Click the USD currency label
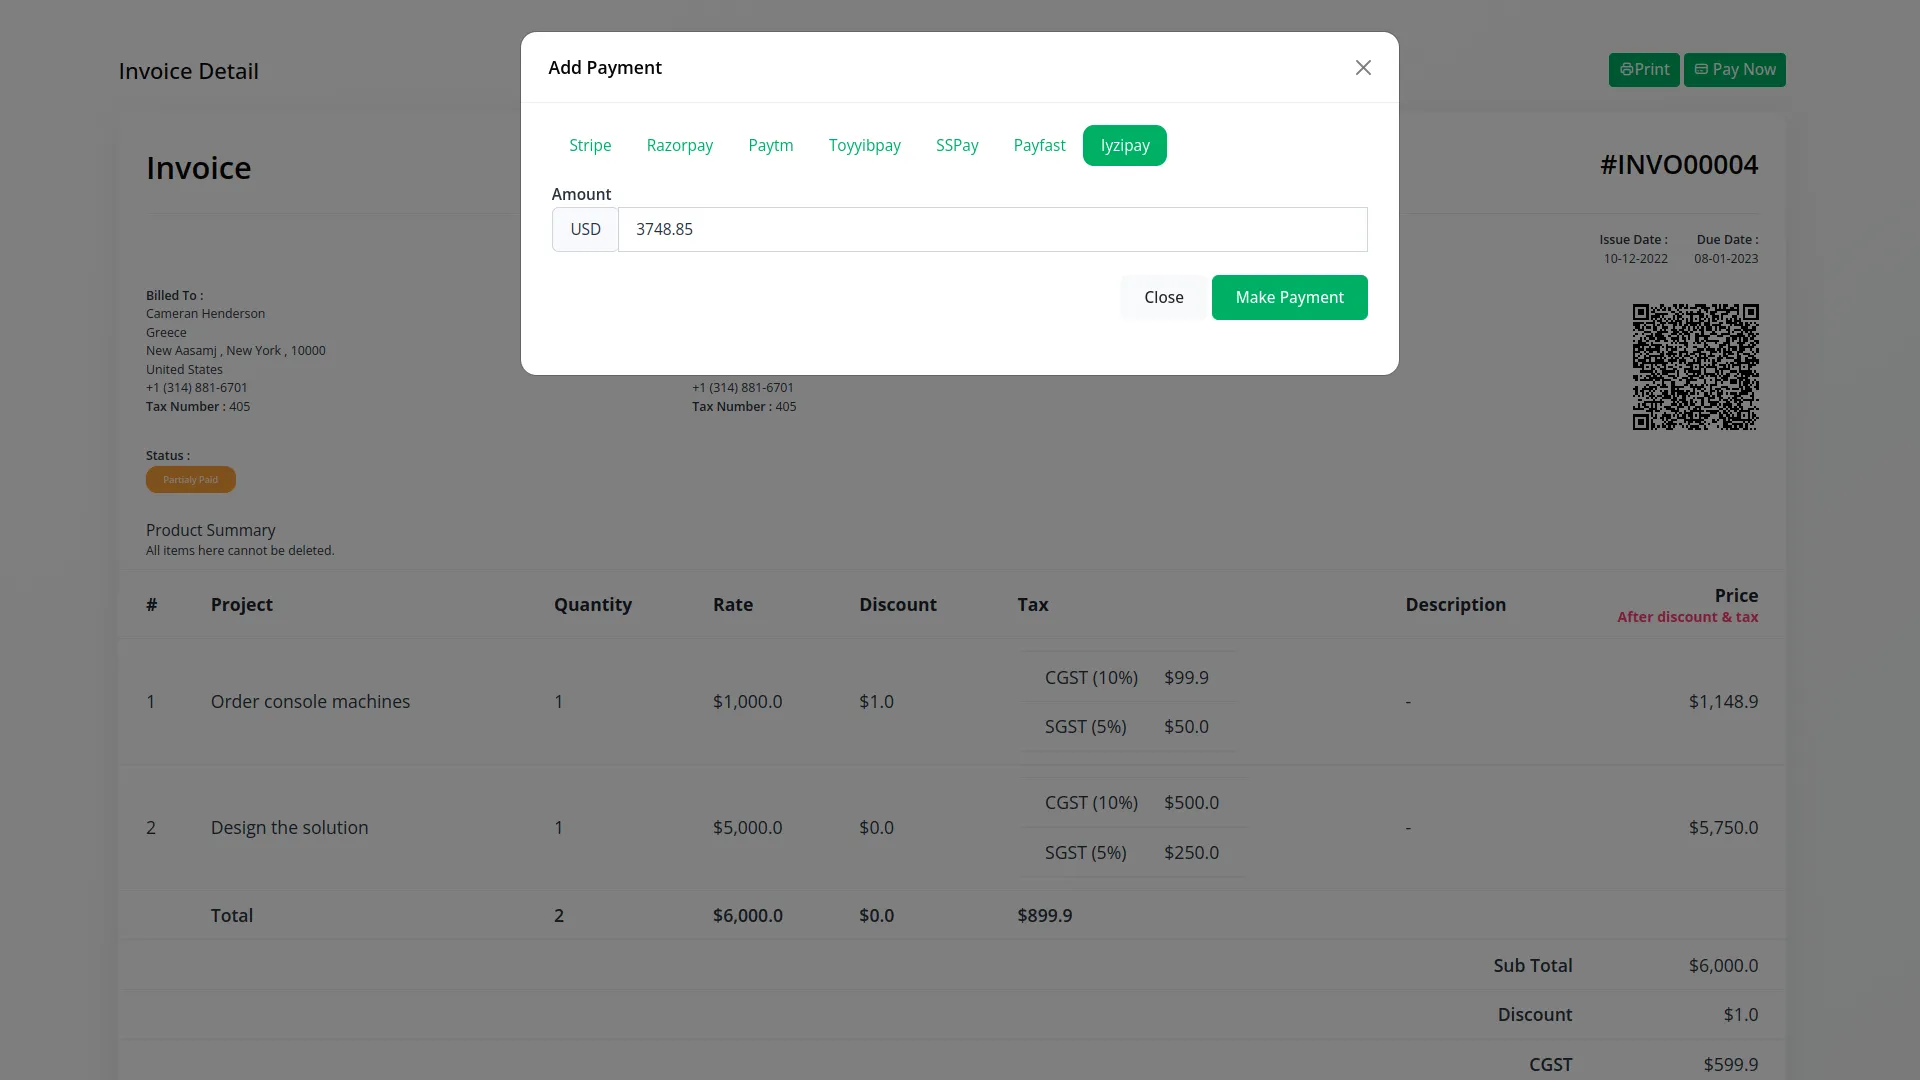The image size is (1920, 1080). click(585, 229)
